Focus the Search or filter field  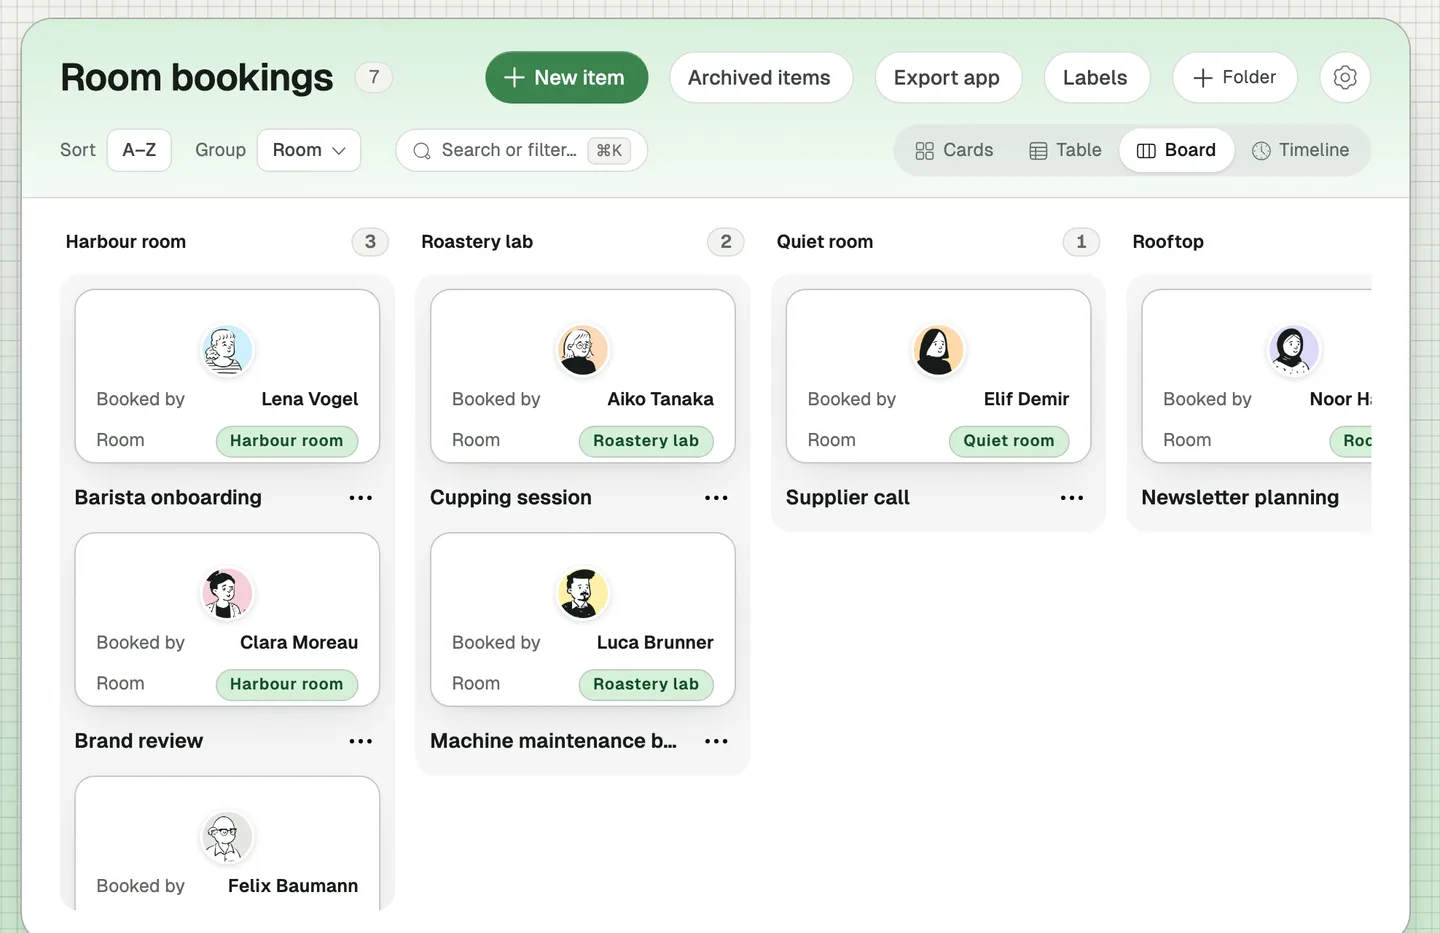pos(521,150)
